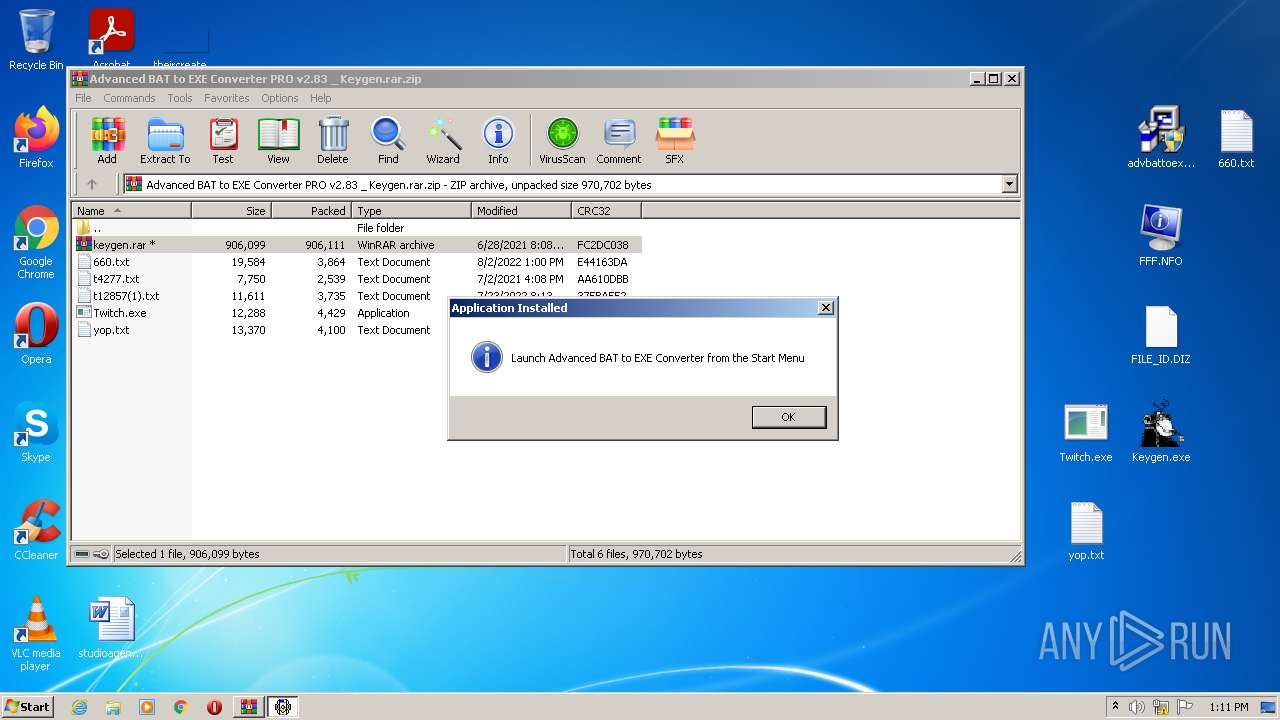The image size is (1280, 720).
Task: Select the keygen.rar row in the archive
Action: click(357, 245)
